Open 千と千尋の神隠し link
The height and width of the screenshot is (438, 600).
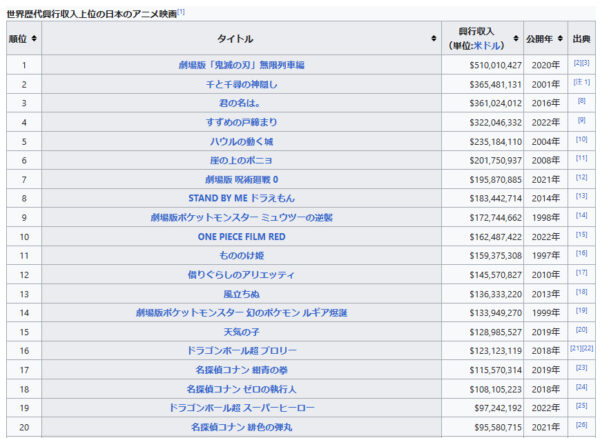(x=241, y=84)
